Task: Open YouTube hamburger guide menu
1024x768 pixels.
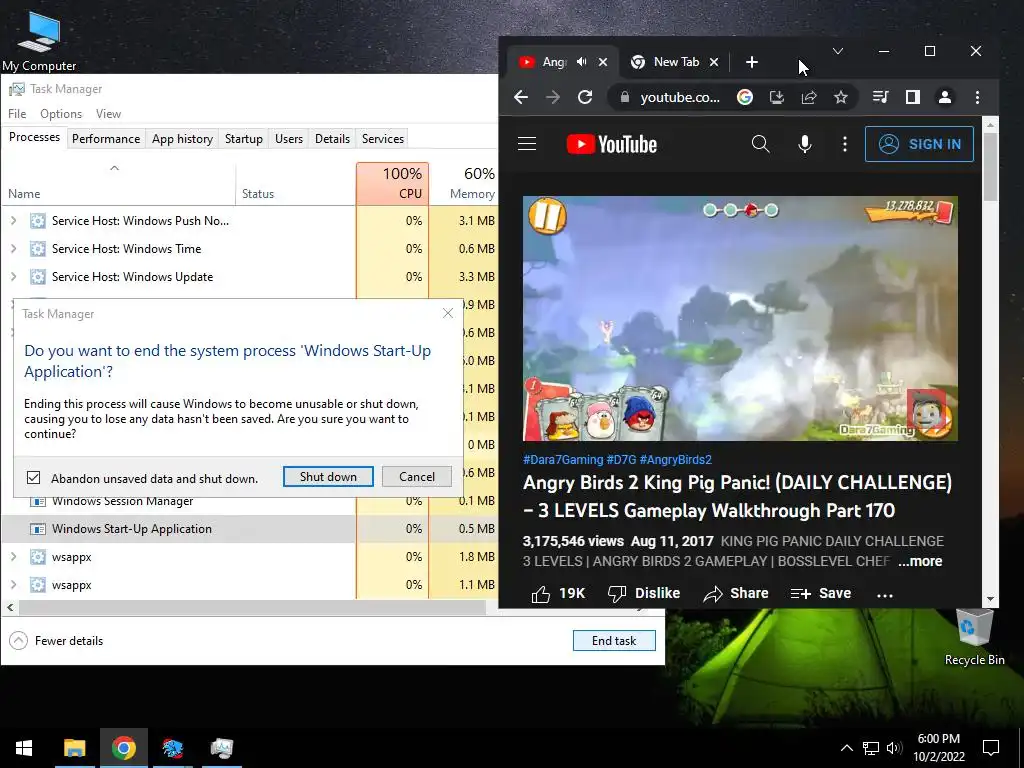Action: click(527, 144)
